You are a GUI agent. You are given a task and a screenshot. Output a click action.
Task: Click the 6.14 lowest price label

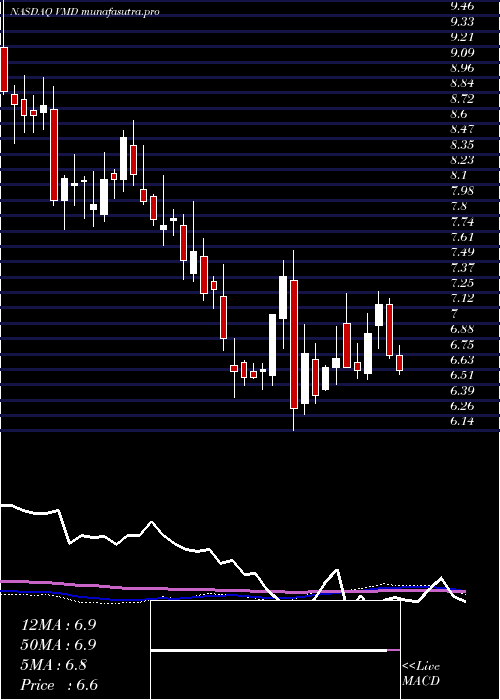[x=462, y=421]
